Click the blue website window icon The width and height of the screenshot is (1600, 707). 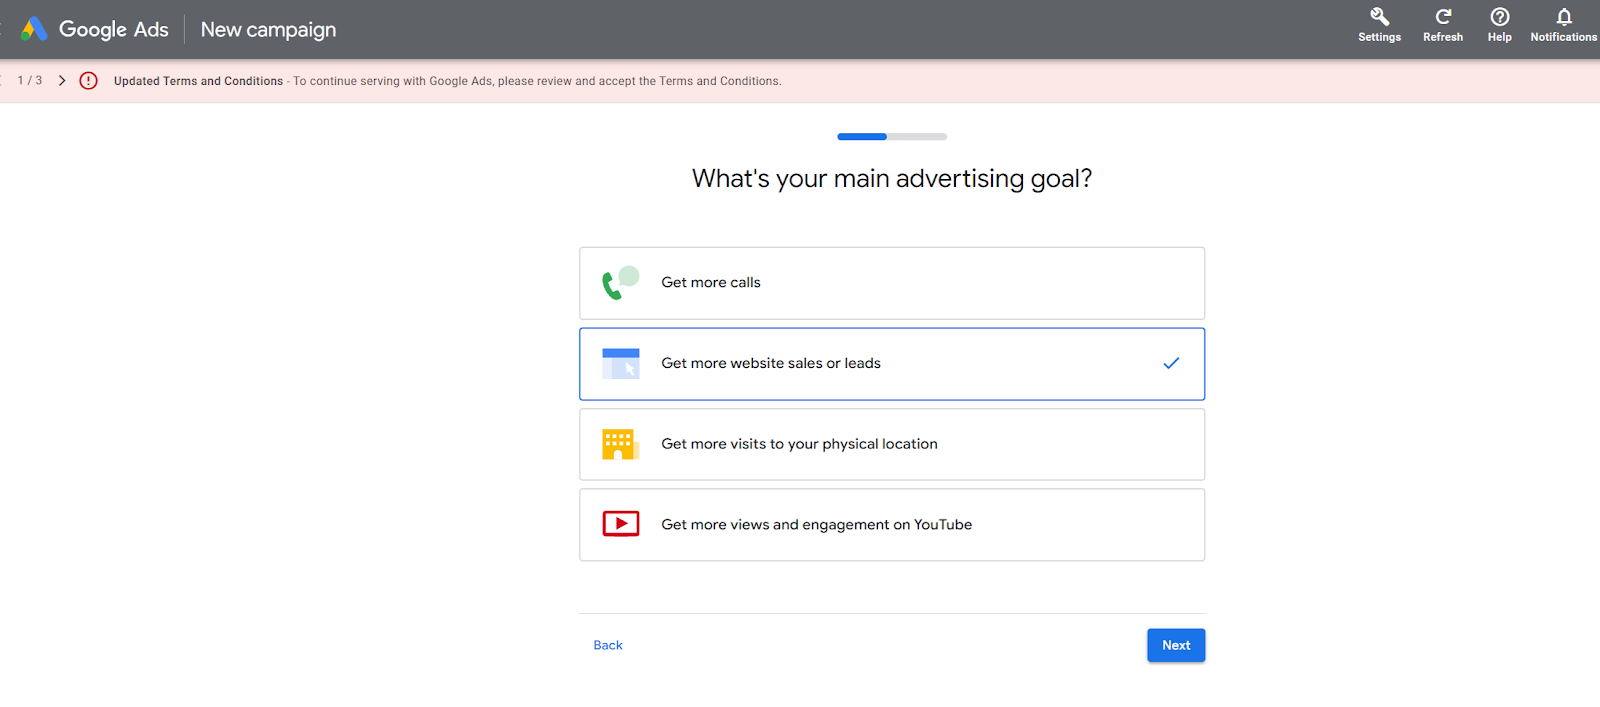click(x=620, y=363)
